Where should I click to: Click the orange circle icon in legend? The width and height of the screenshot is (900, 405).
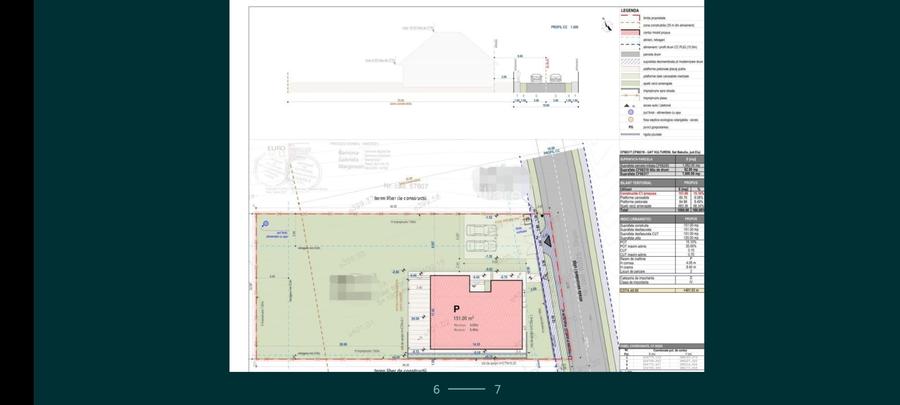630,119
